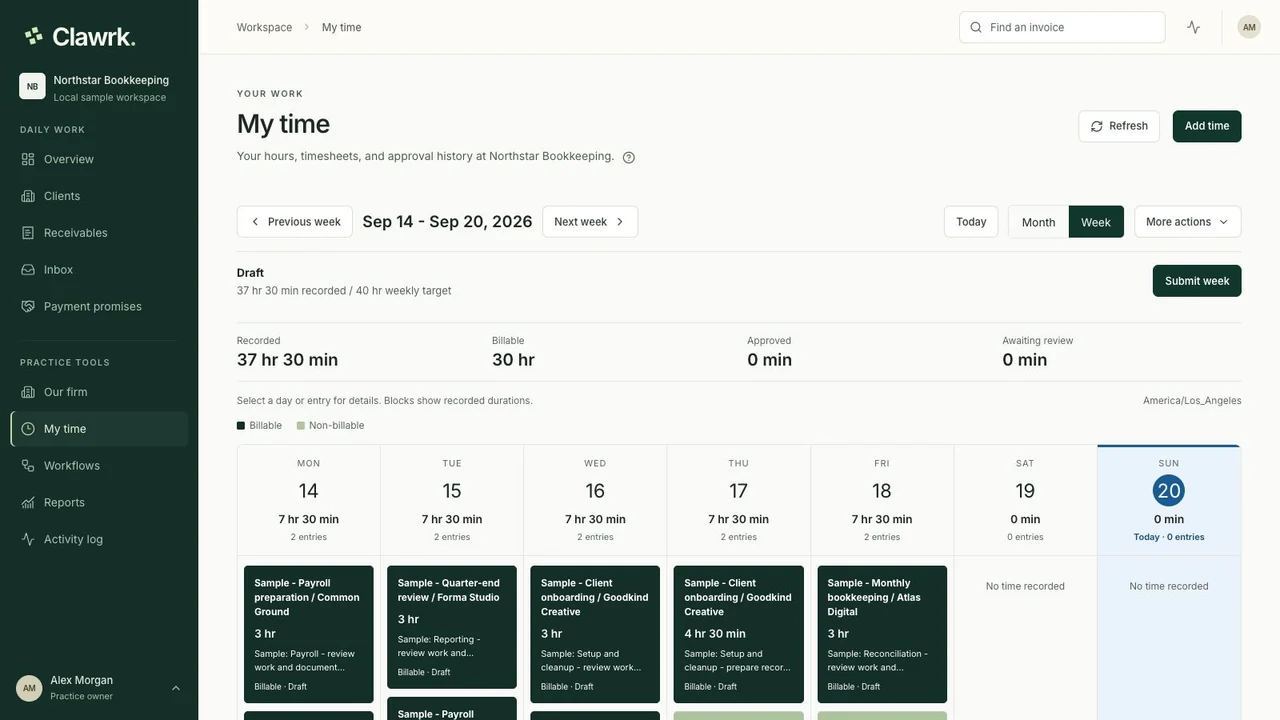Open Wednesday's 3 hr Client onboarding entry

point(595,632)
